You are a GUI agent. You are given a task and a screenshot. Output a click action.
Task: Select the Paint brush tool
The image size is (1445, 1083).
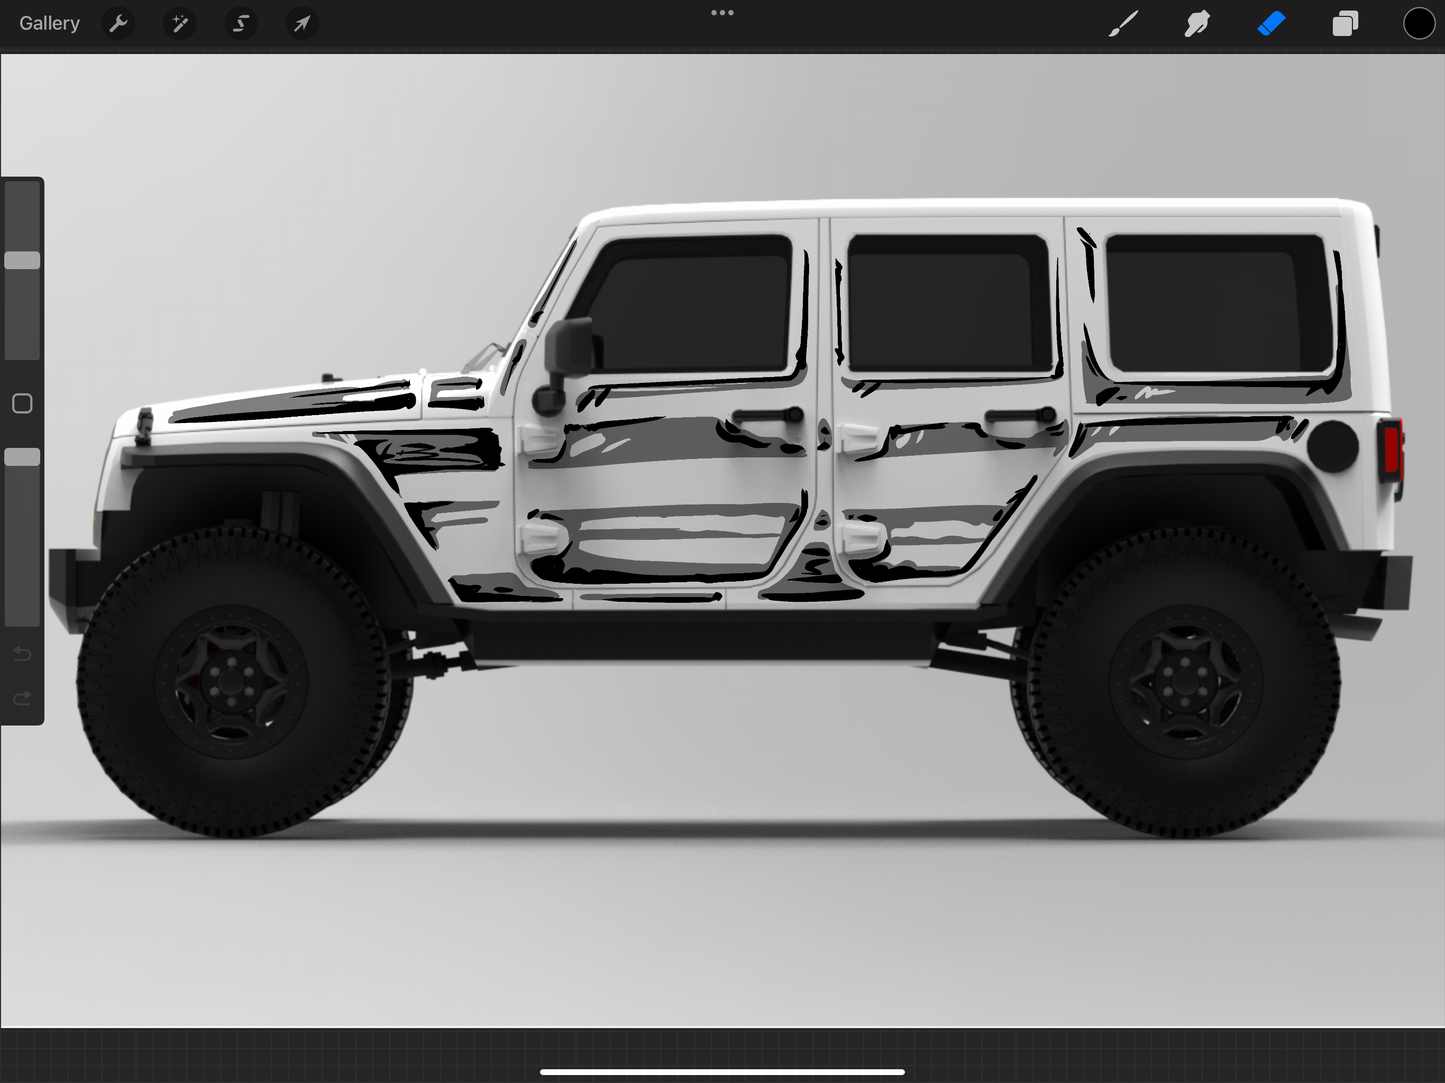coord(1123,23)
